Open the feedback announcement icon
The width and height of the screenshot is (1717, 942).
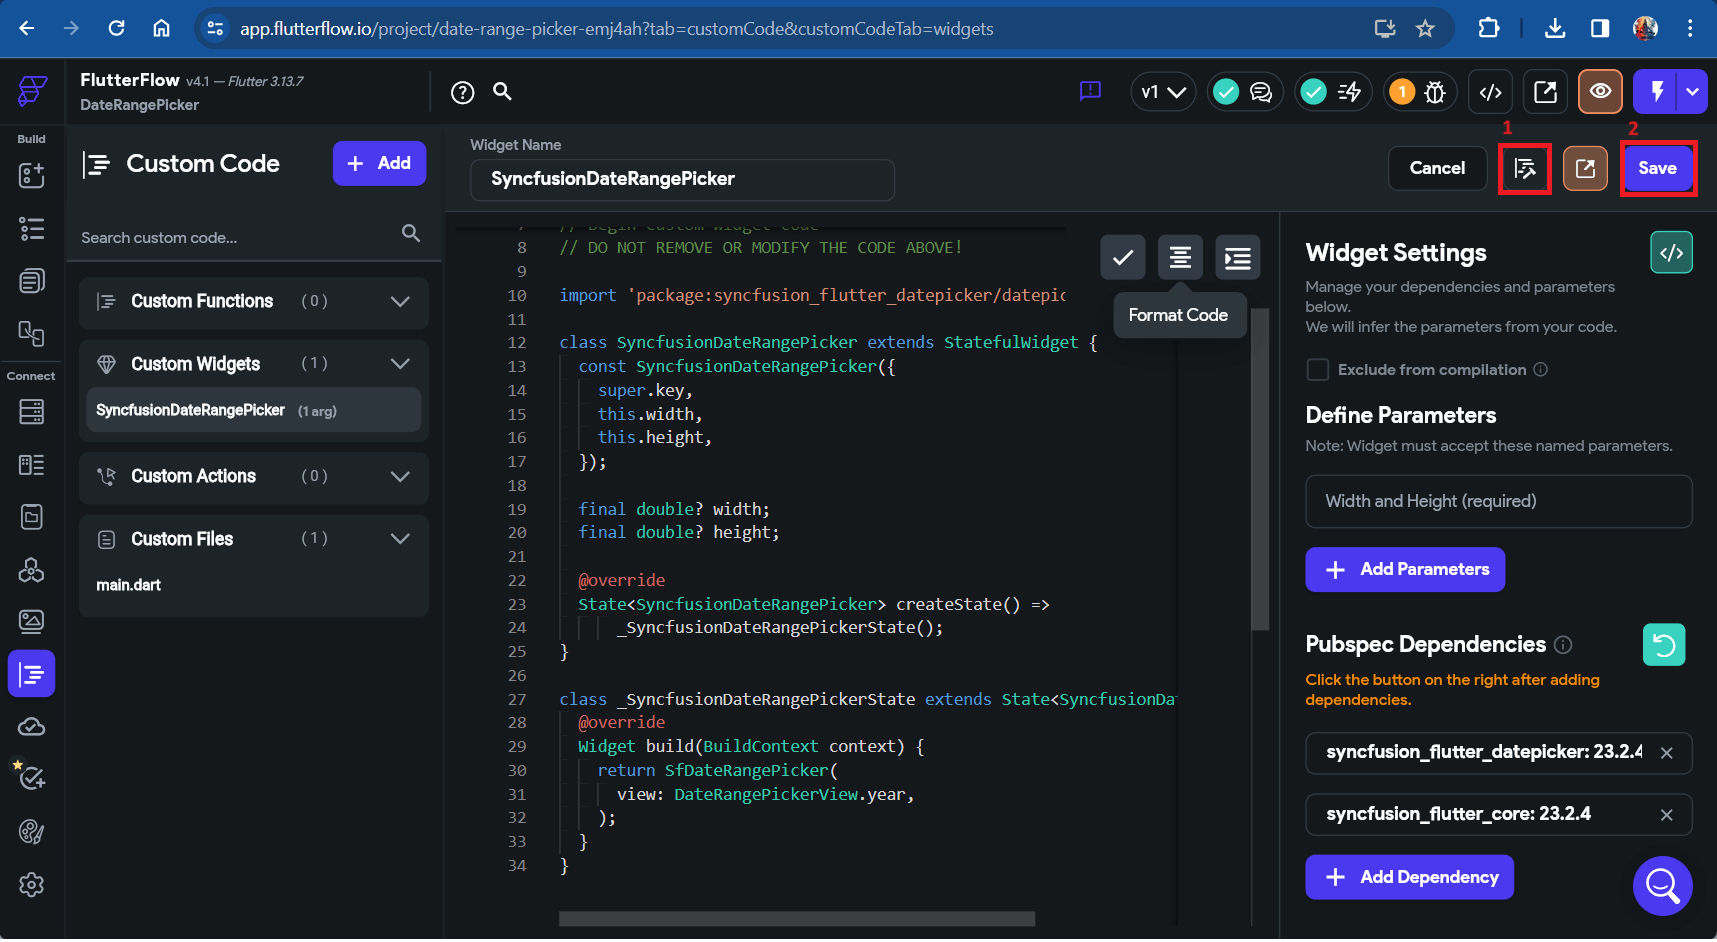pyautogui.click(x=1090, y=92)
